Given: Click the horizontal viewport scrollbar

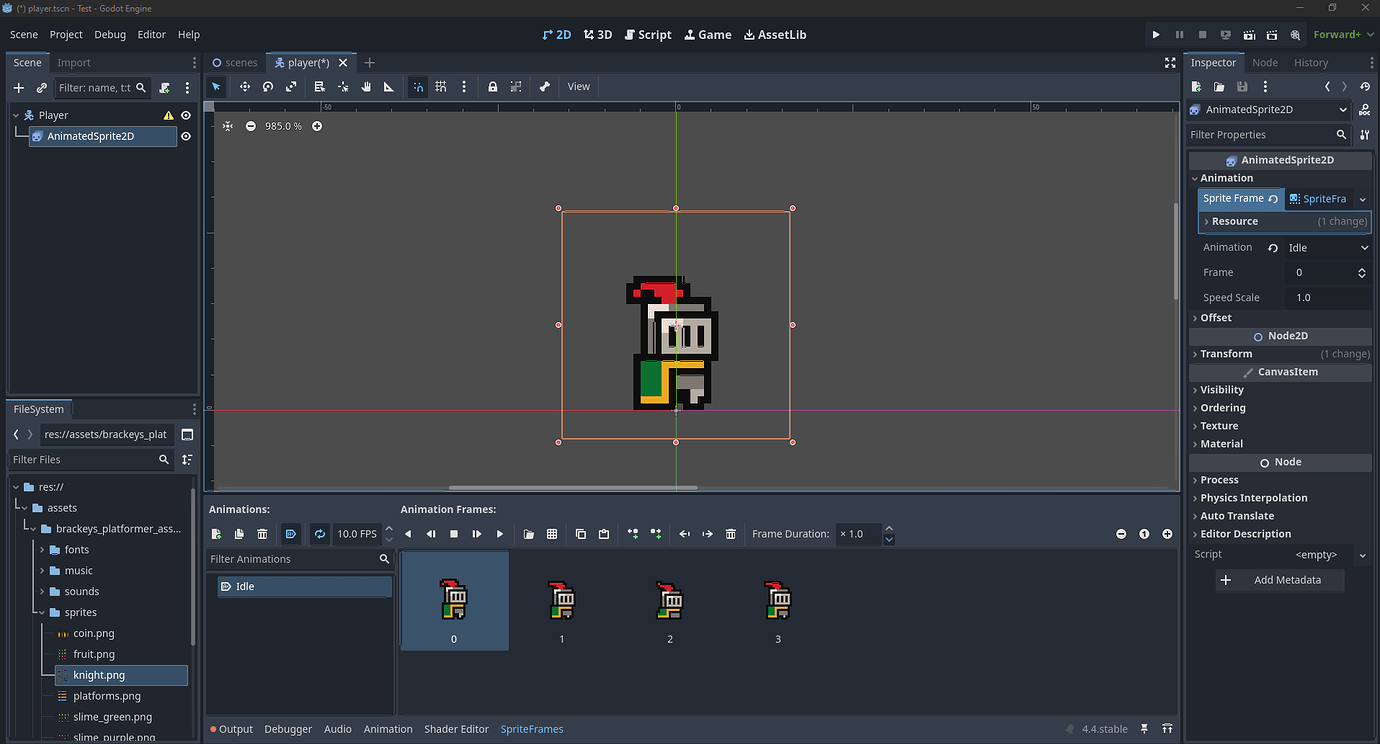Looking at the screenshot, I should pos(573,488).
